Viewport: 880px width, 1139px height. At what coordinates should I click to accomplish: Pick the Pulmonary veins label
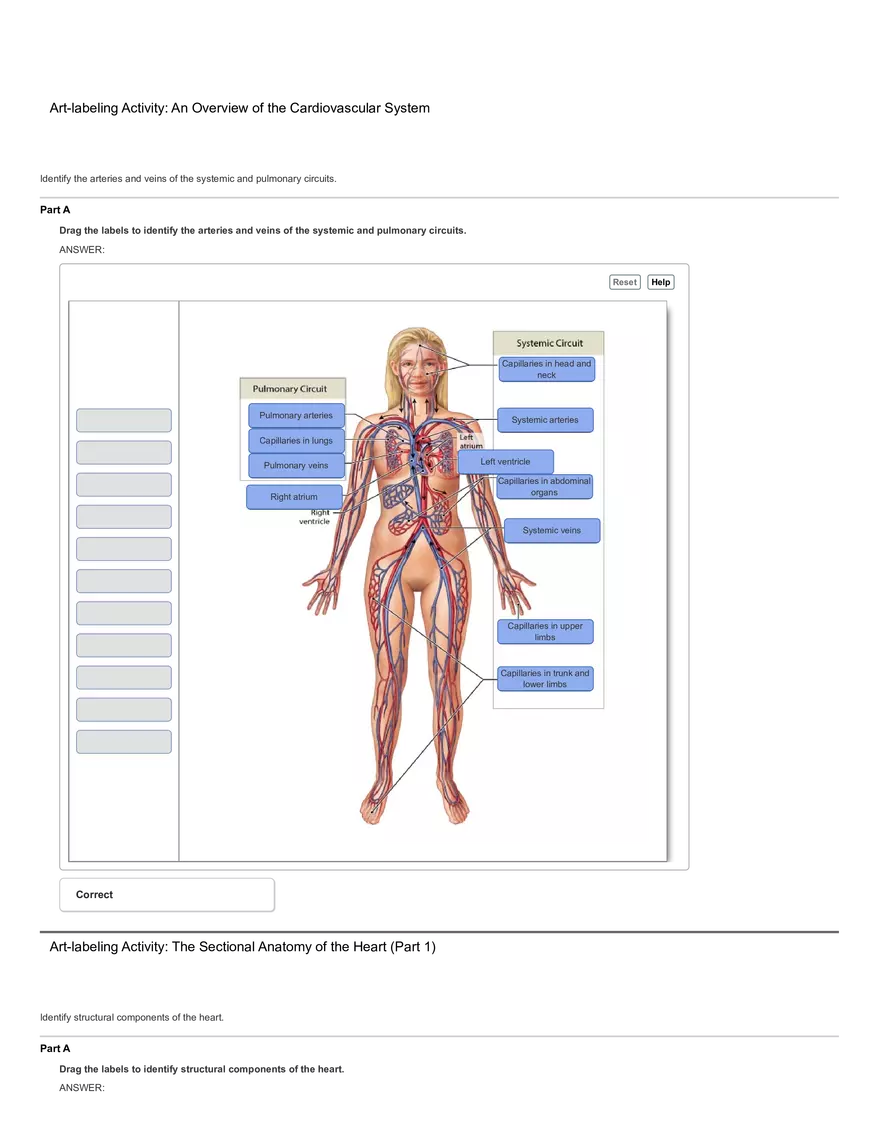(x=296, y=466)
